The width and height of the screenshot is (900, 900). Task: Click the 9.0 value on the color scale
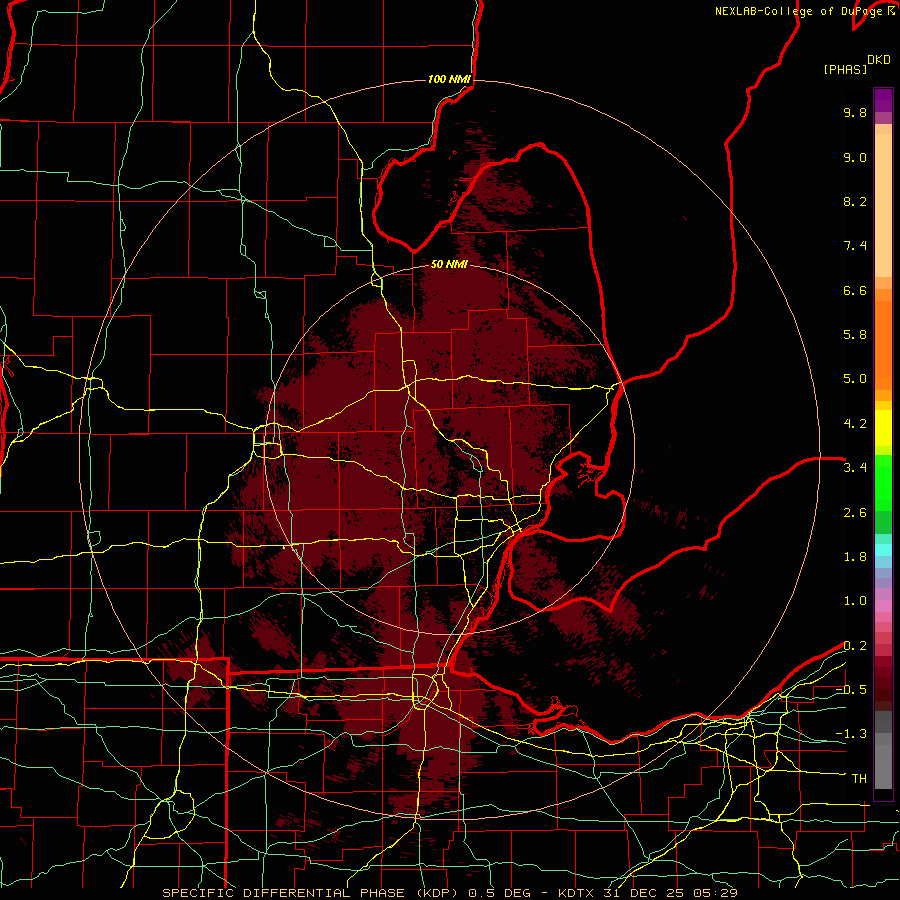[855, 157]
